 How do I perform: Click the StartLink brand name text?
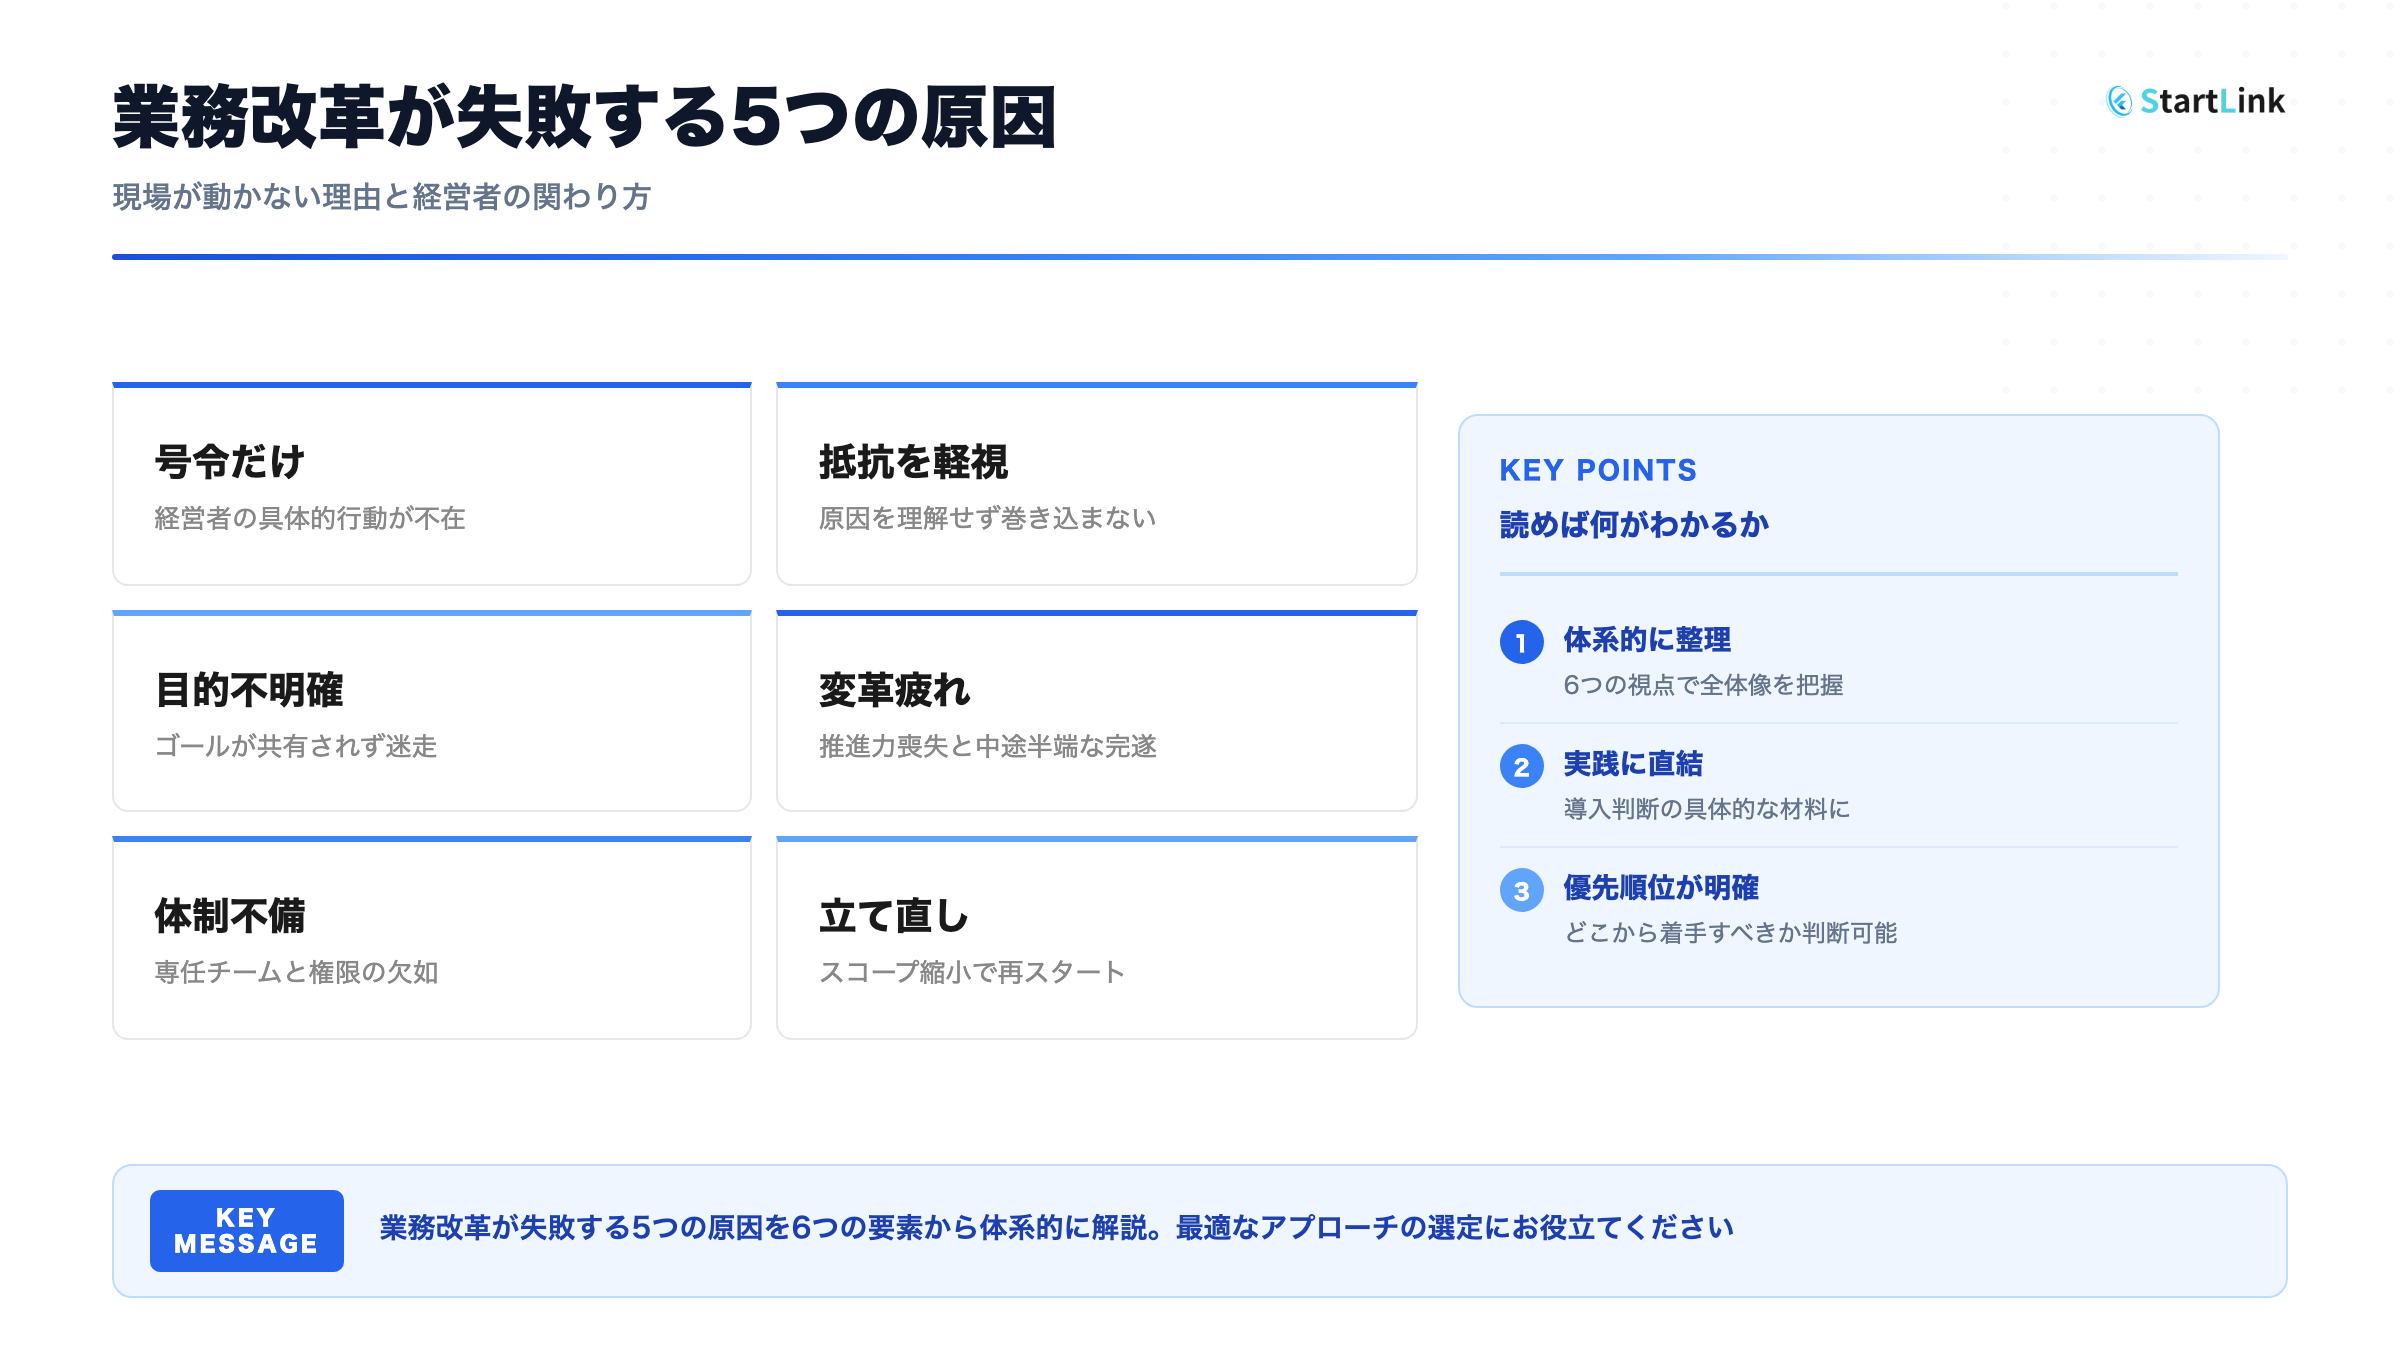(2212, 101)
